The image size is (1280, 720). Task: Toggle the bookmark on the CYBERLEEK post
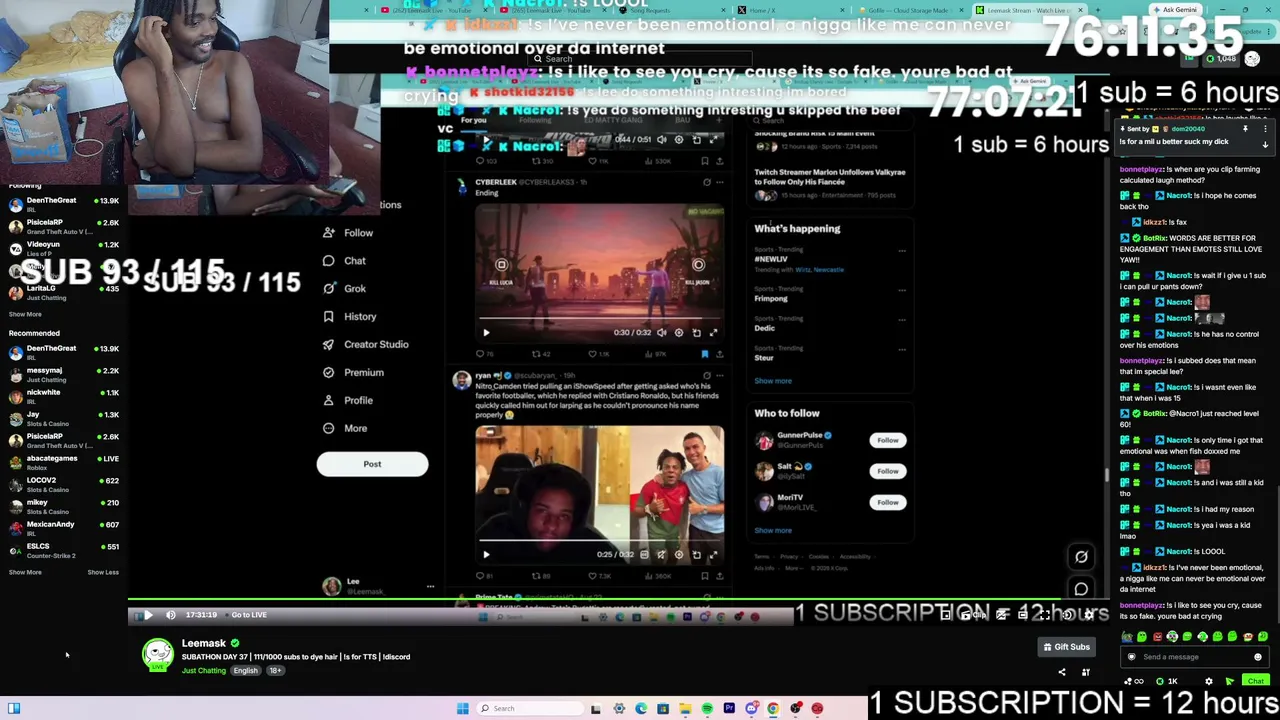(704, 354)
